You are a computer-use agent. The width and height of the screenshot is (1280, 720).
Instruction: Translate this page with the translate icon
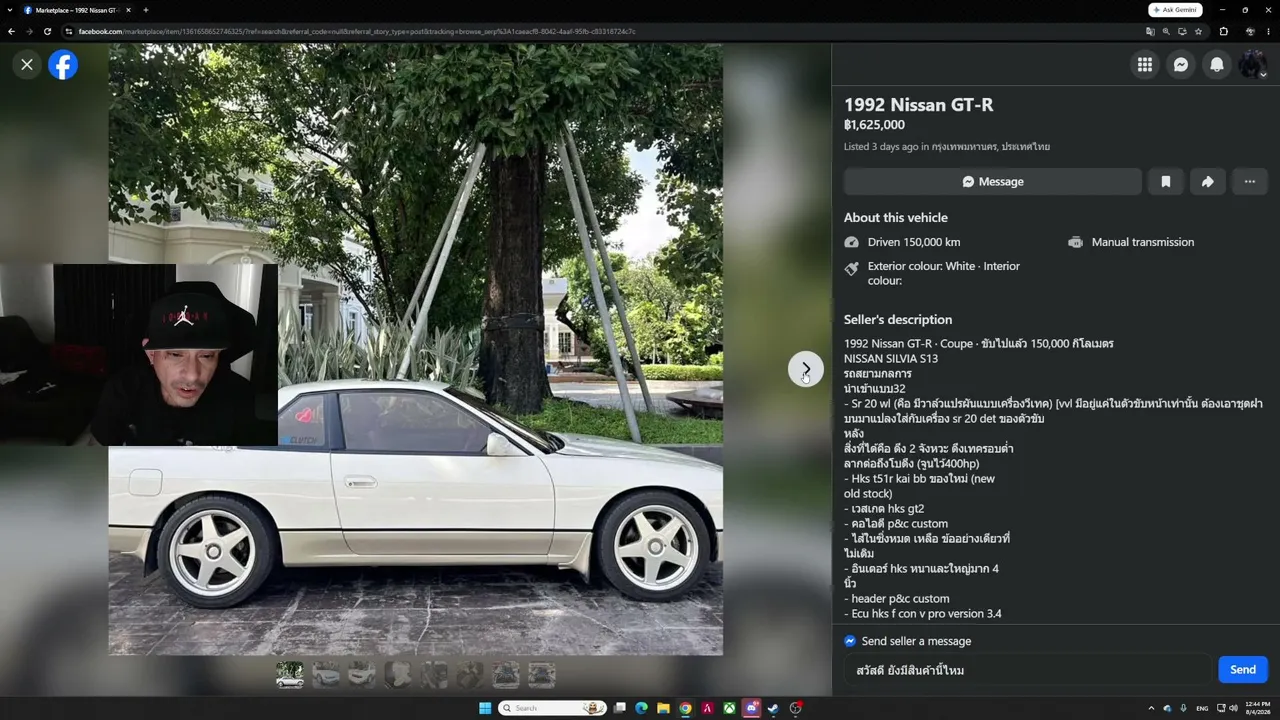pos(1150,31)
